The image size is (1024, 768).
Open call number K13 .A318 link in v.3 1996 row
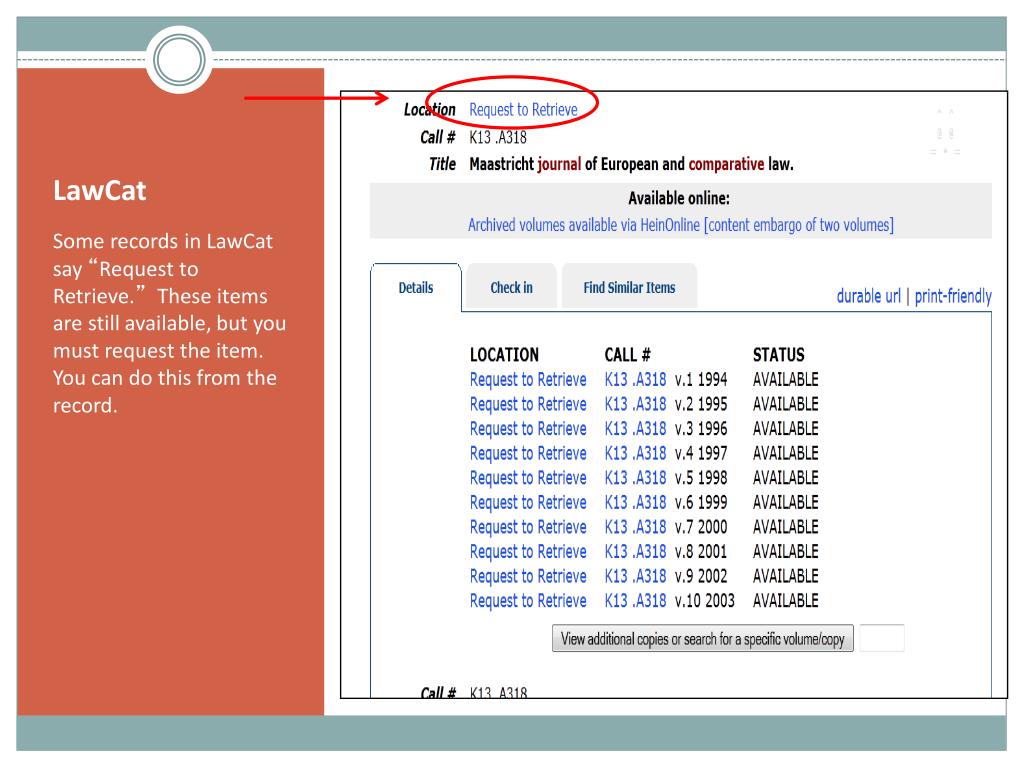tap(635, 428)
